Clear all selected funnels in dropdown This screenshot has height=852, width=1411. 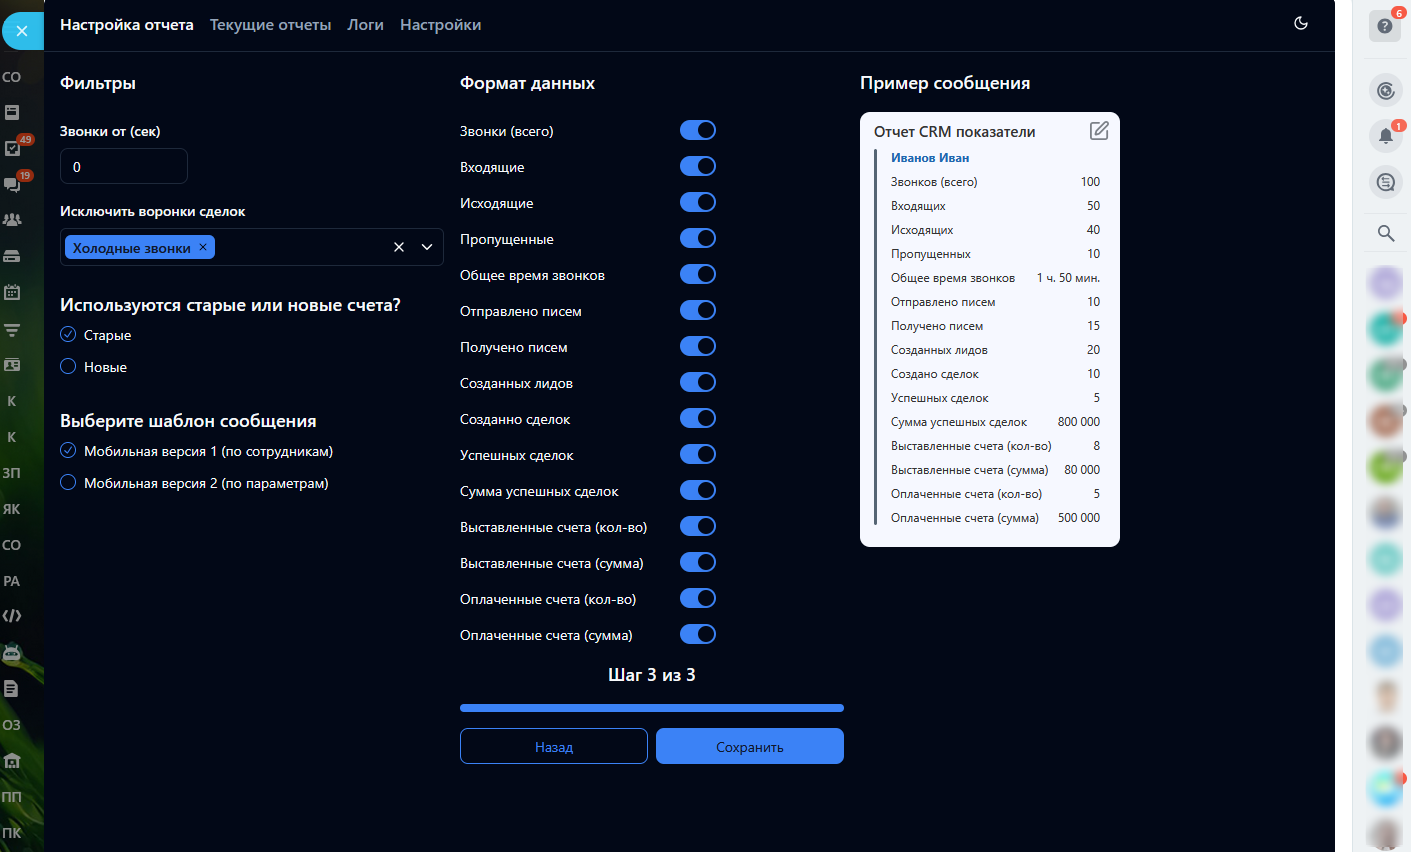pos(399,247)
